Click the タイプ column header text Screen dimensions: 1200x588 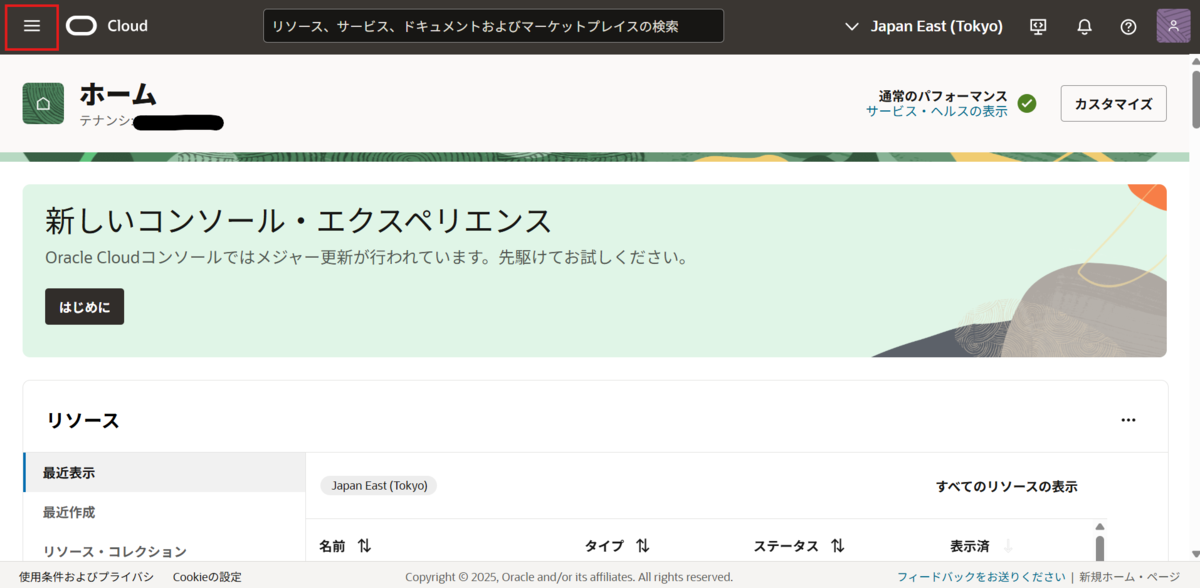point(604,546)
